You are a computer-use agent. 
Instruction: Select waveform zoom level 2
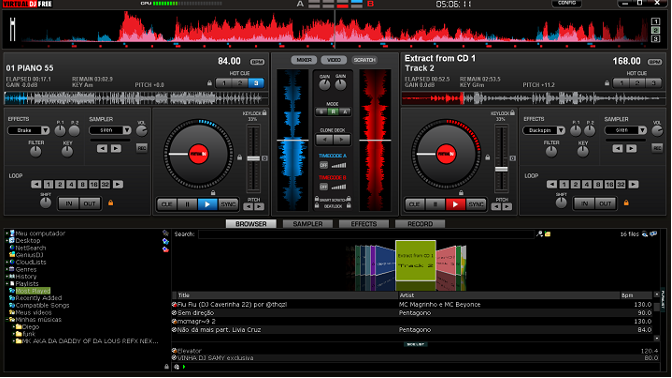coord(655,30)
